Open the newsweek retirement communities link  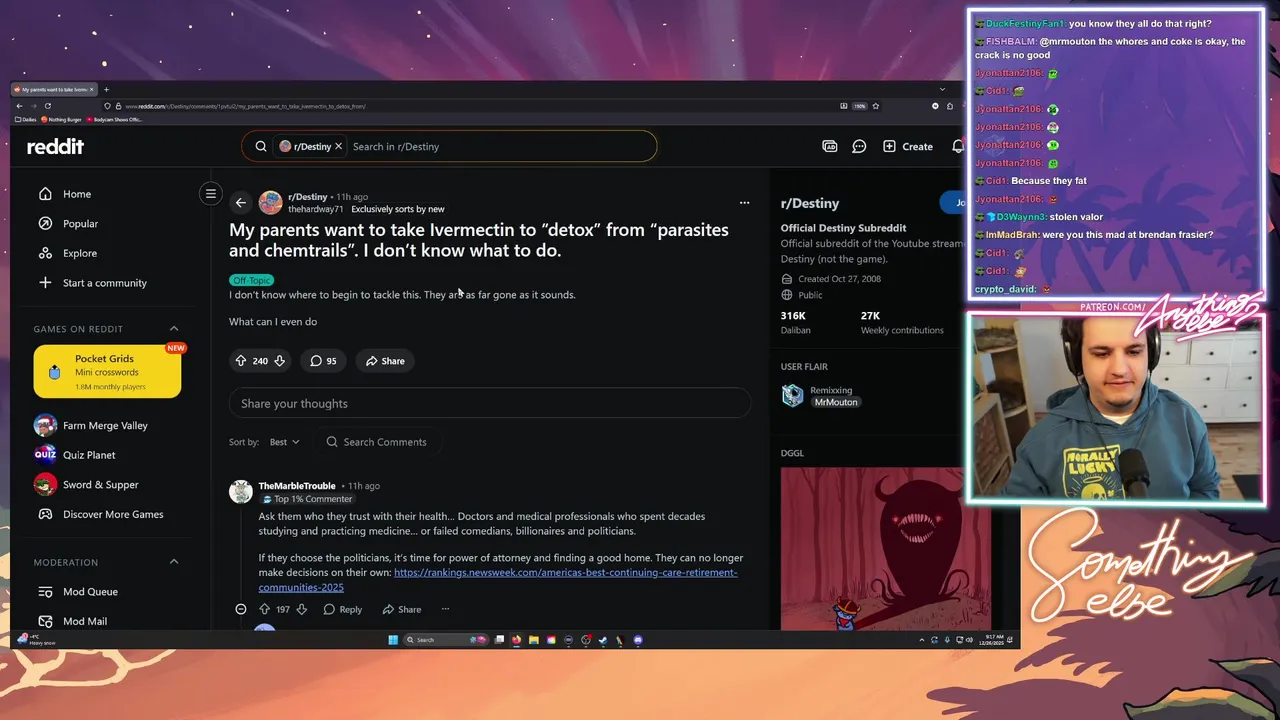(498, 580)
